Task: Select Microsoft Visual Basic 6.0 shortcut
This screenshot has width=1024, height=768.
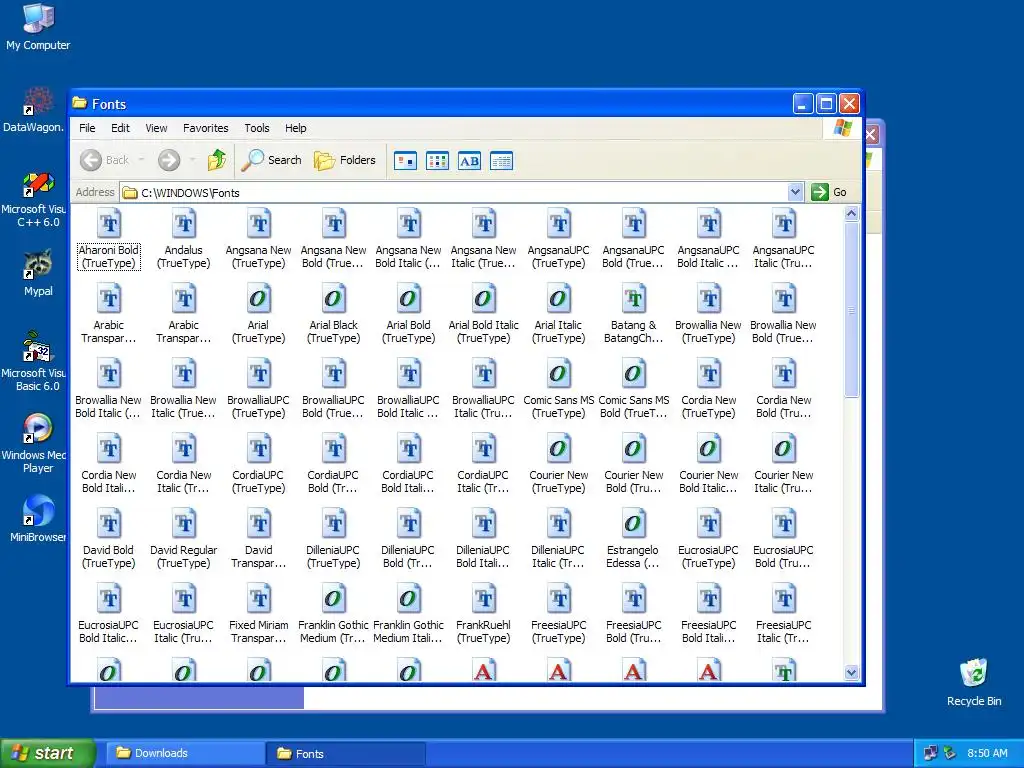Action: coord(34,362)
